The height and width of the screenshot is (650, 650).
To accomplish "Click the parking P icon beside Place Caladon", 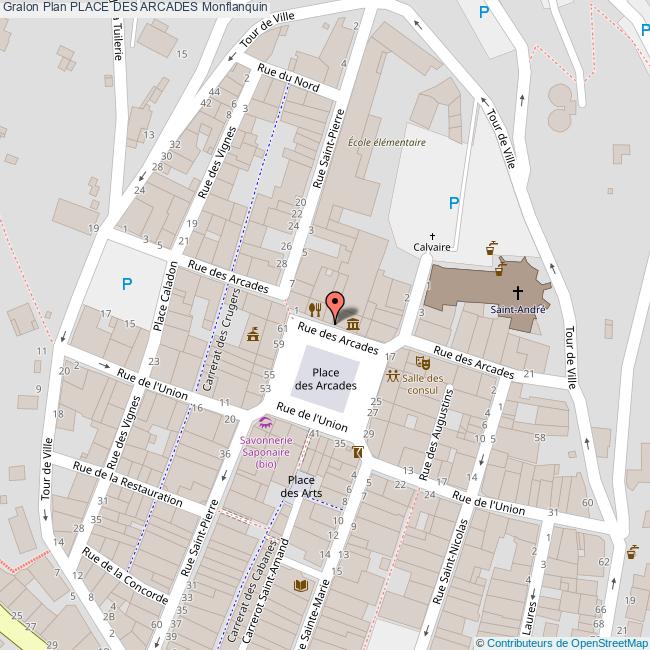I will (126, 284).
